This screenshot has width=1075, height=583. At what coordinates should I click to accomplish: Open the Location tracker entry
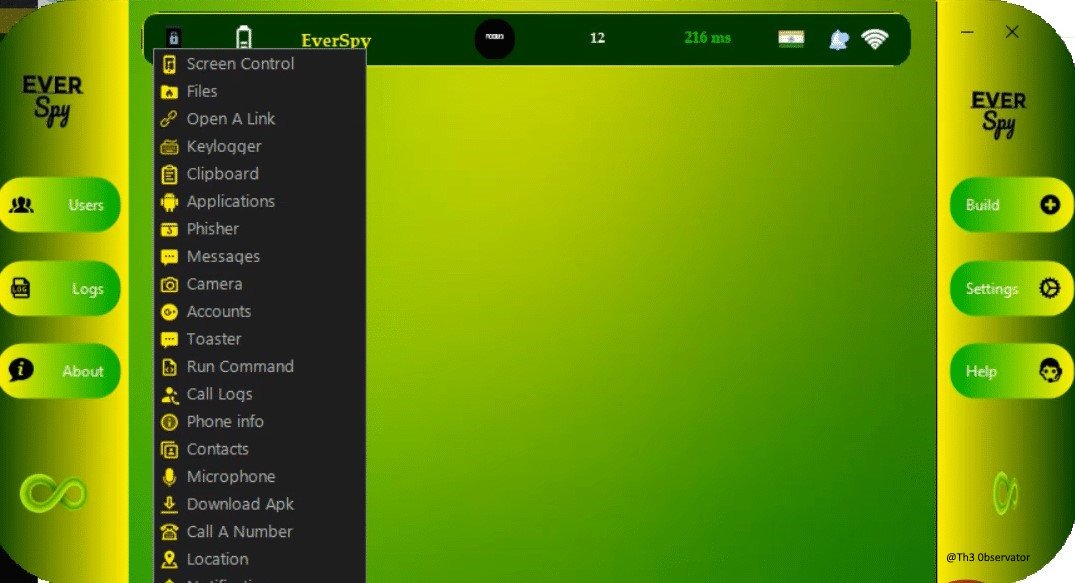tap(217, 559)
